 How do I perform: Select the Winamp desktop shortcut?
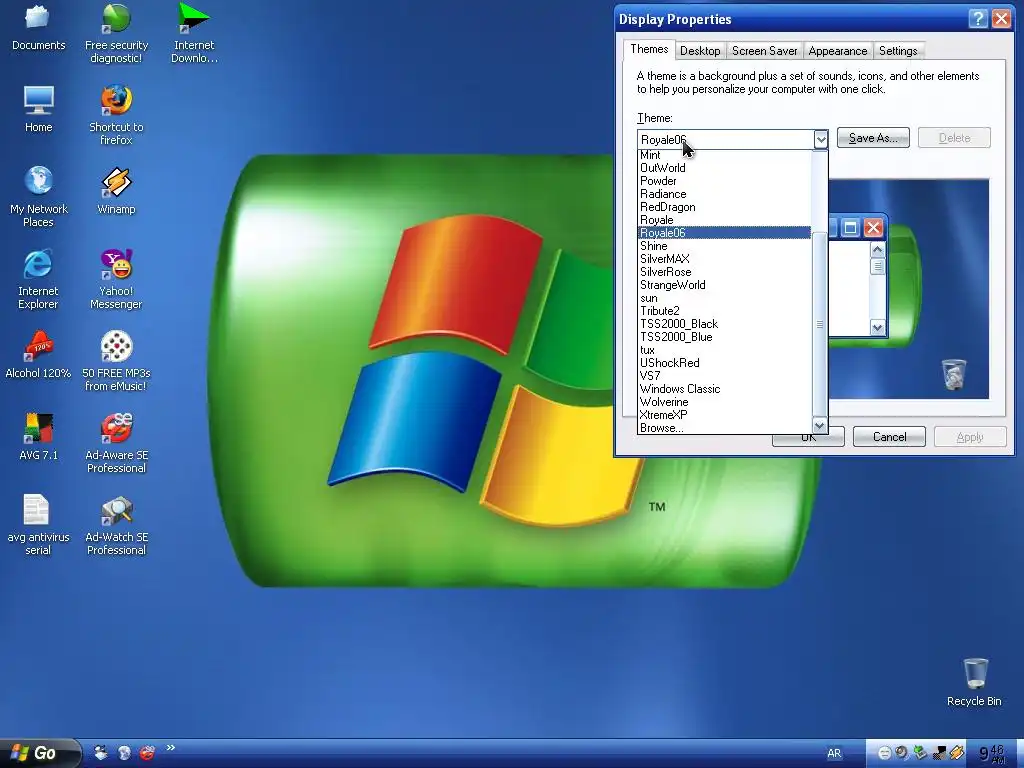click(116, 191)
